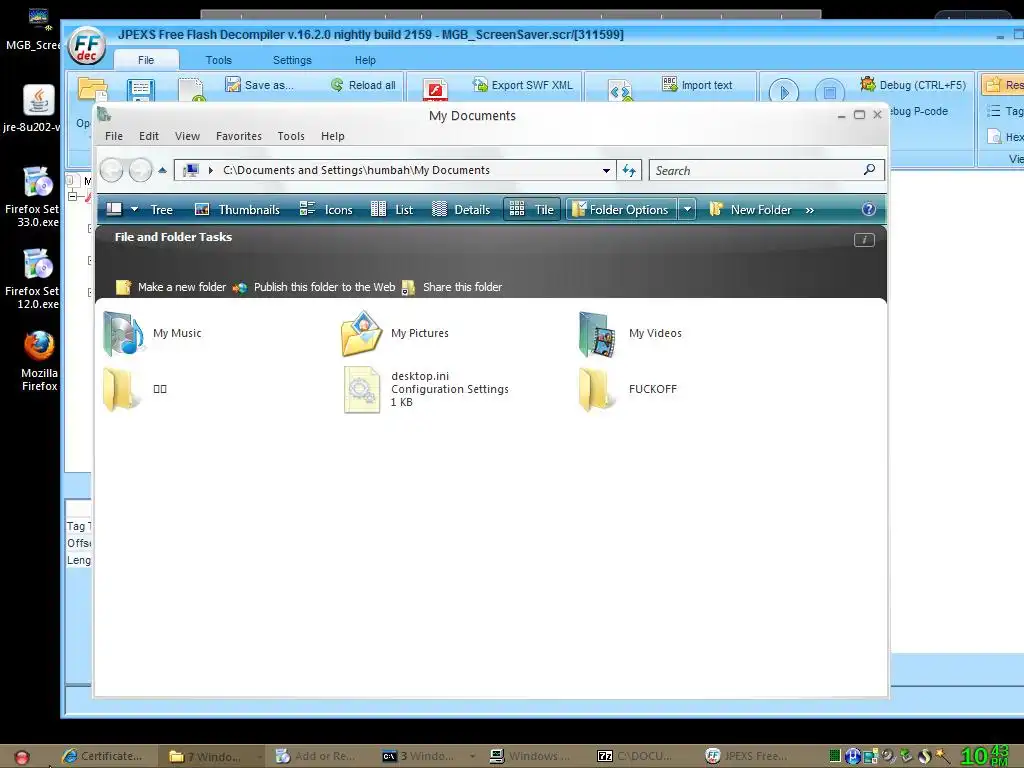
Task: Expand the toolbar overflow chevron
Action: (x=810, y=210)
